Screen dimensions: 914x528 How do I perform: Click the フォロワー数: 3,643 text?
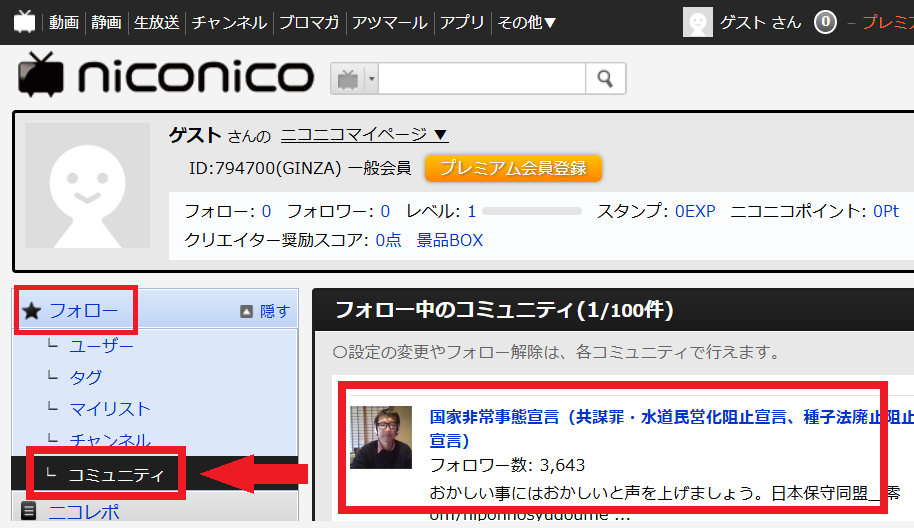pos(507,465)
